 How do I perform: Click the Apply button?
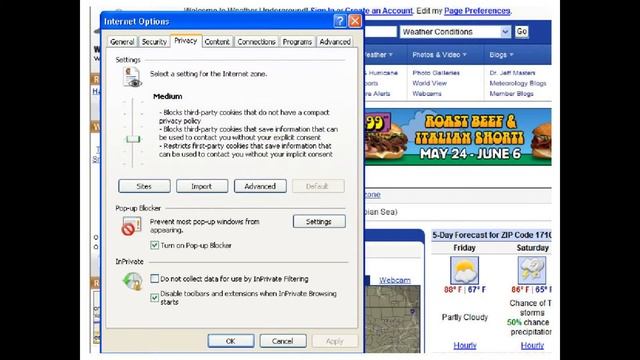pos(335,341)
